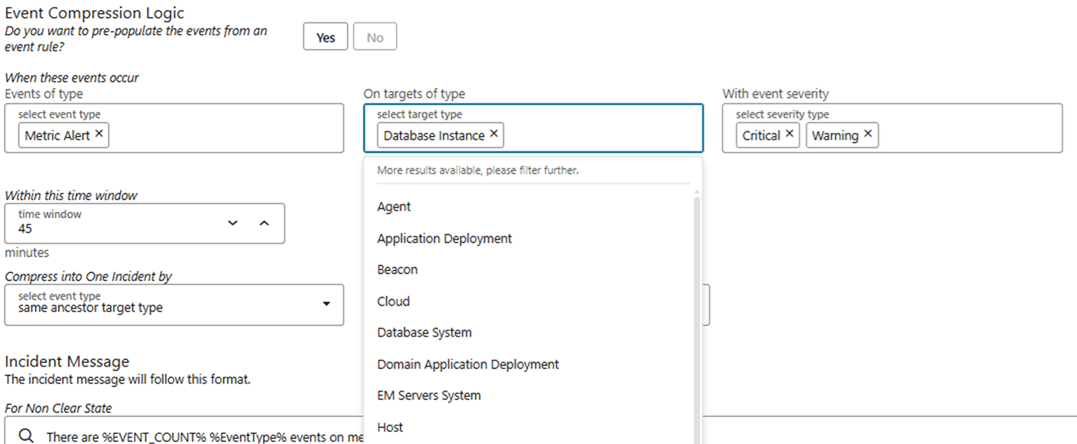The width and height of the screenshot is (1077, 444).
Task: Click the select event type field
Action: tap(220, 134)
